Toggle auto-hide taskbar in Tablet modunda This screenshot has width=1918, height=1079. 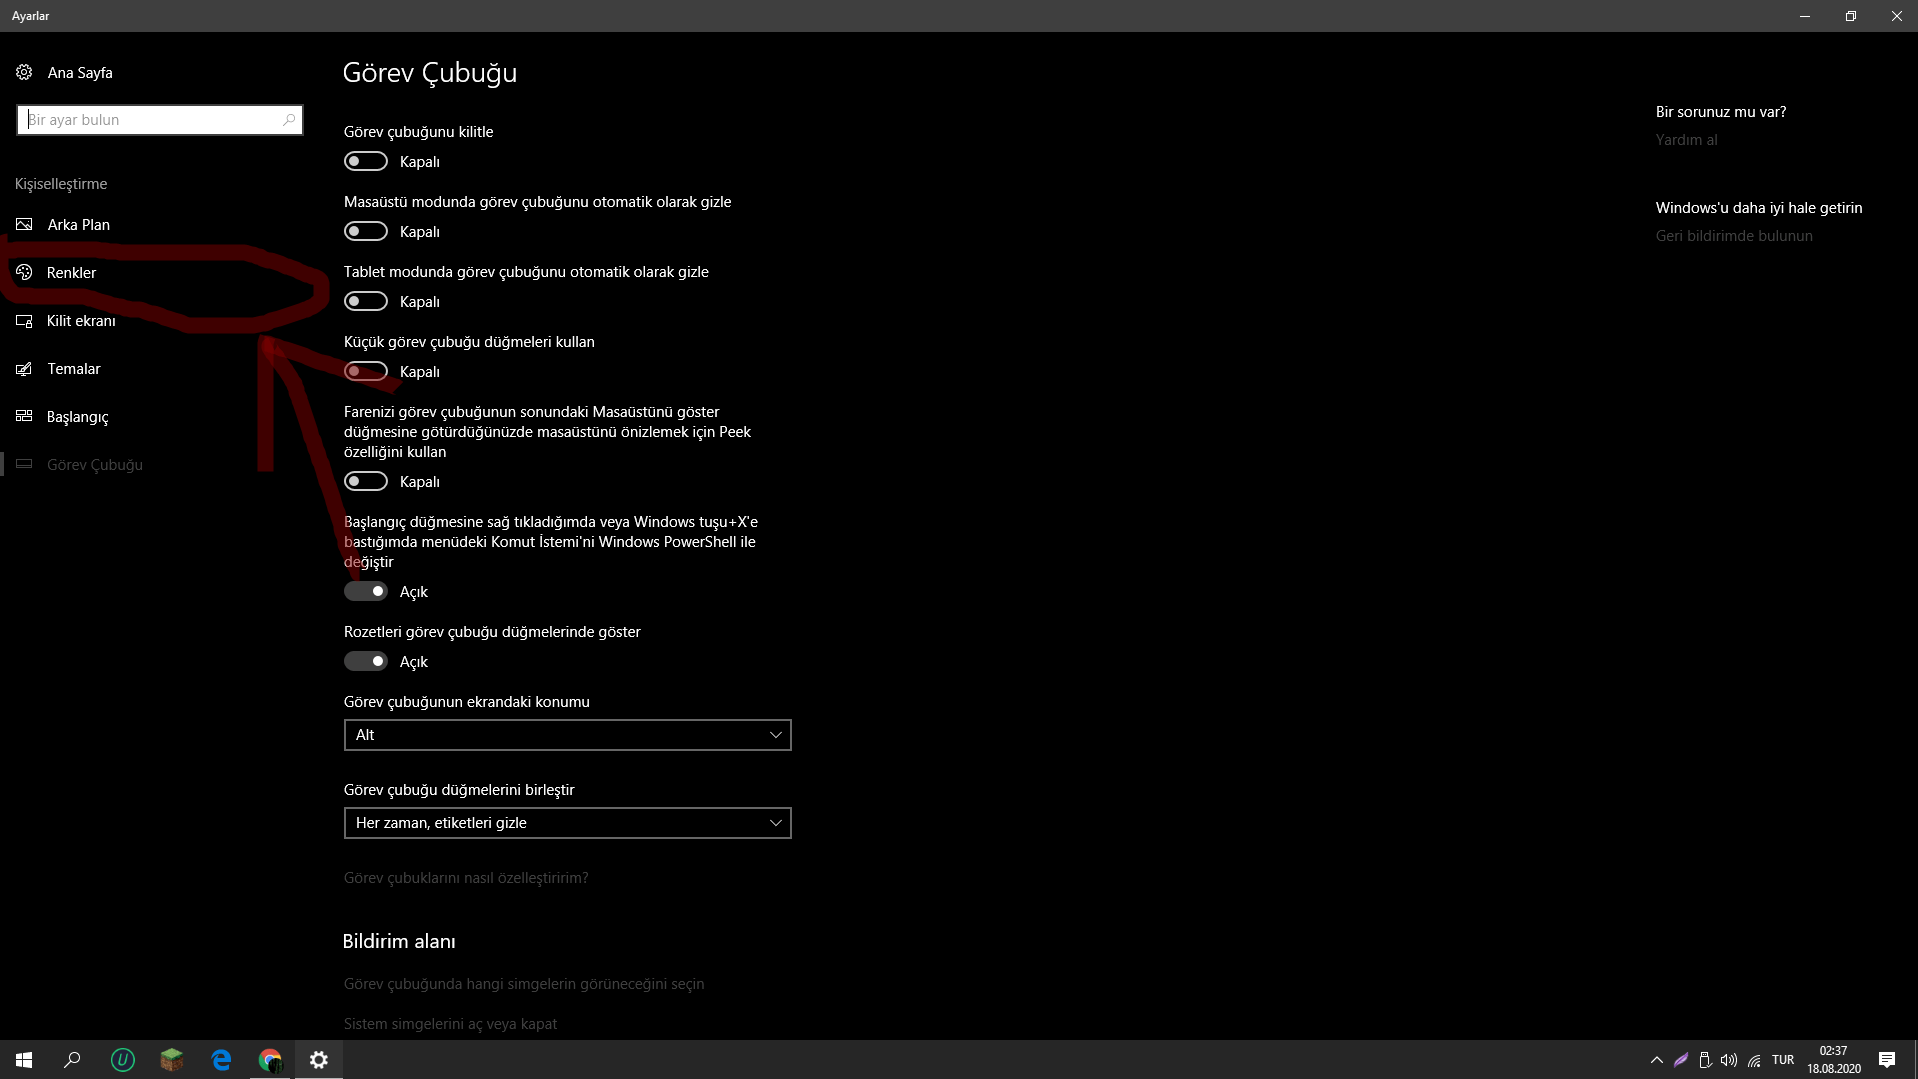[366, 301]
